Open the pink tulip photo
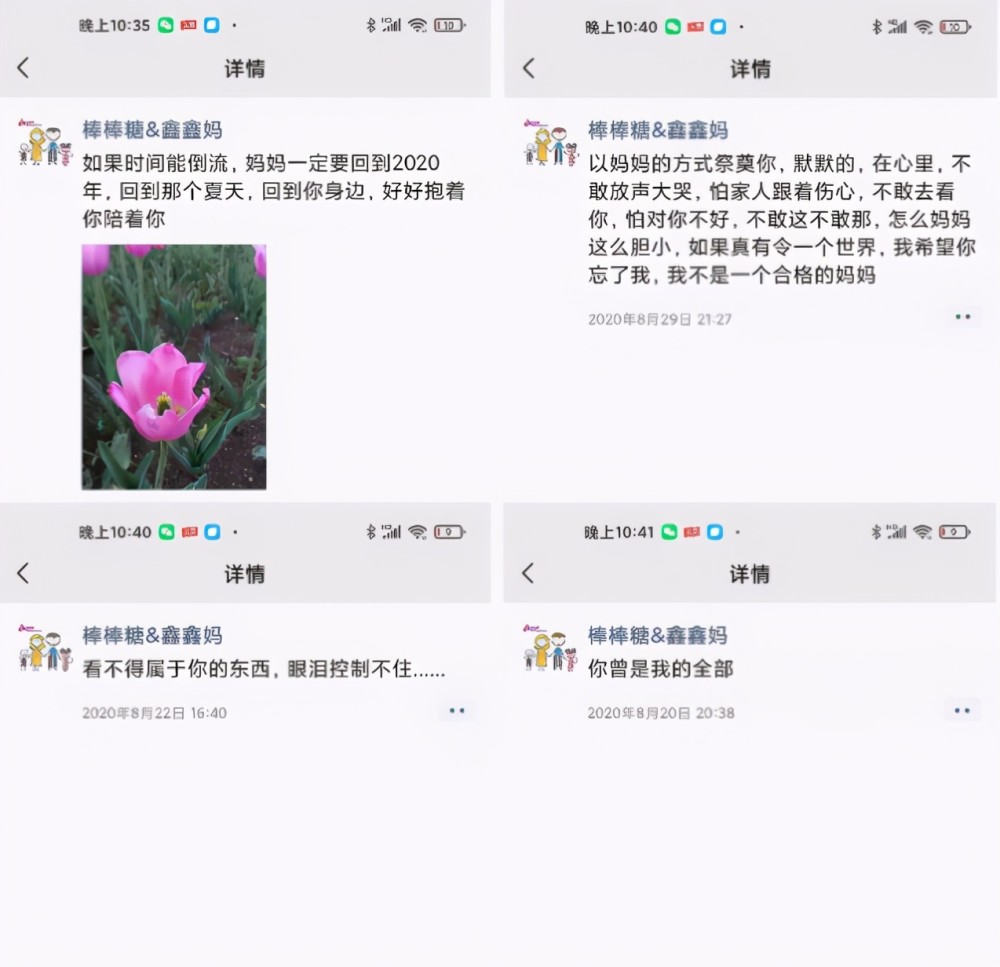The image size is (1000, 967). (x=174, y=367)
